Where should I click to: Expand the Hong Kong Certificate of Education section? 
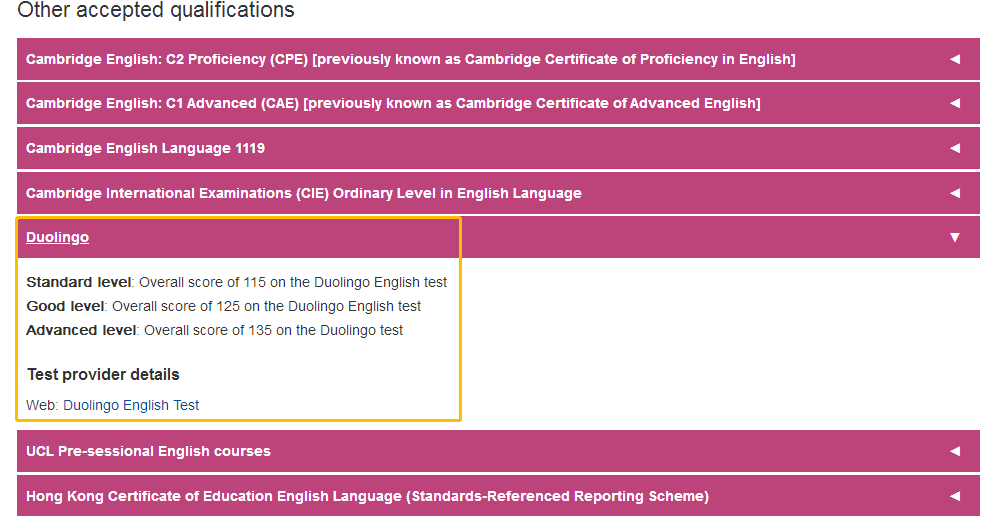[498, 496]
